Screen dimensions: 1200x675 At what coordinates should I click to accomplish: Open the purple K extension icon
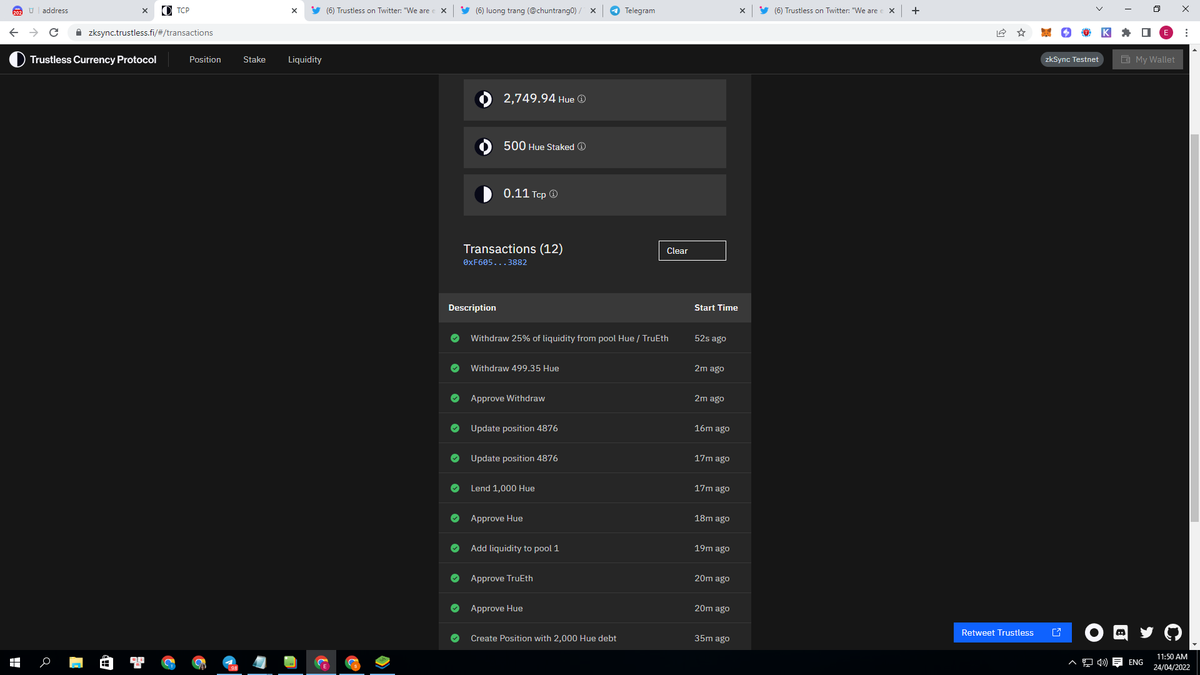coord(1105,32)
